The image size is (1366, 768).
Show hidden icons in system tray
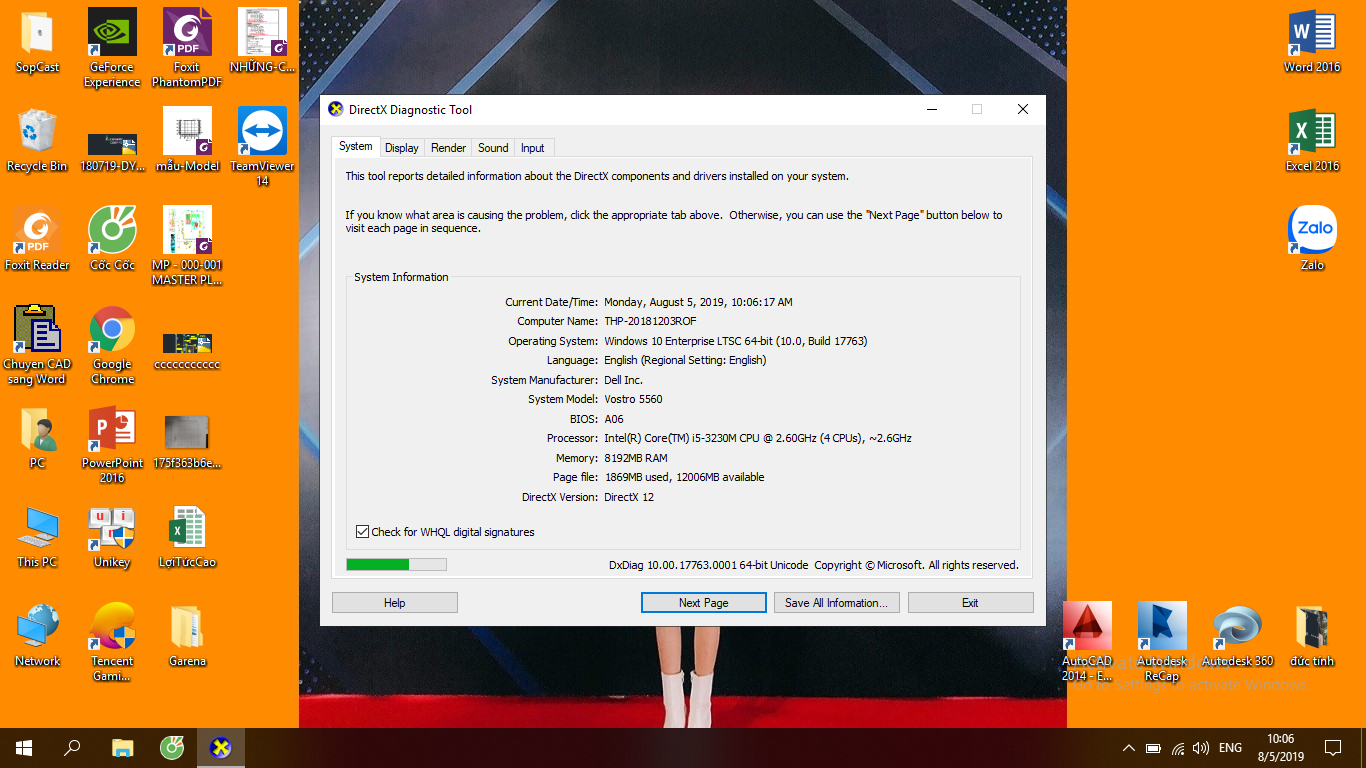1129,748
